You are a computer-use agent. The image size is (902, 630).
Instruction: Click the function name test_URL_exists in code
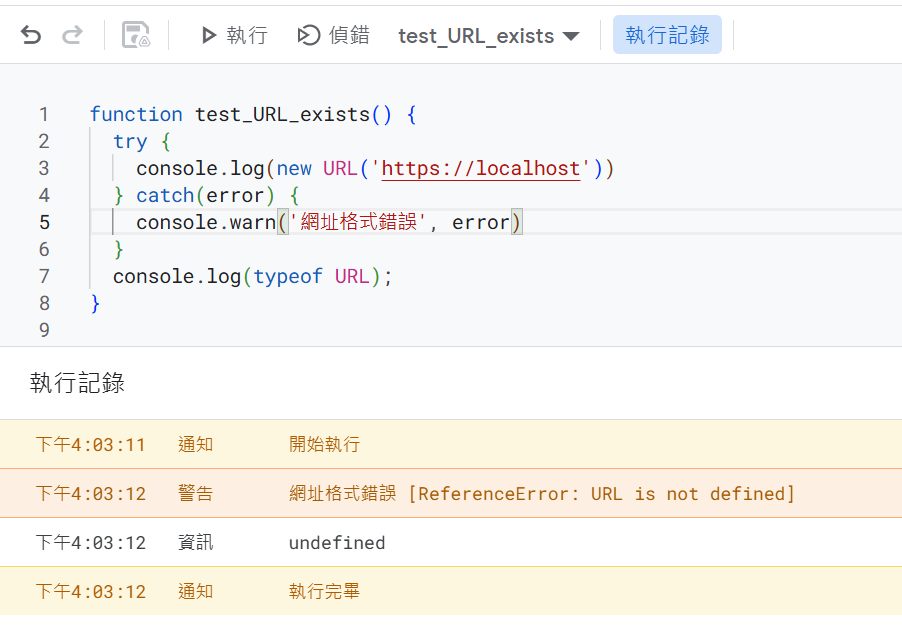[x=282, y=114]
